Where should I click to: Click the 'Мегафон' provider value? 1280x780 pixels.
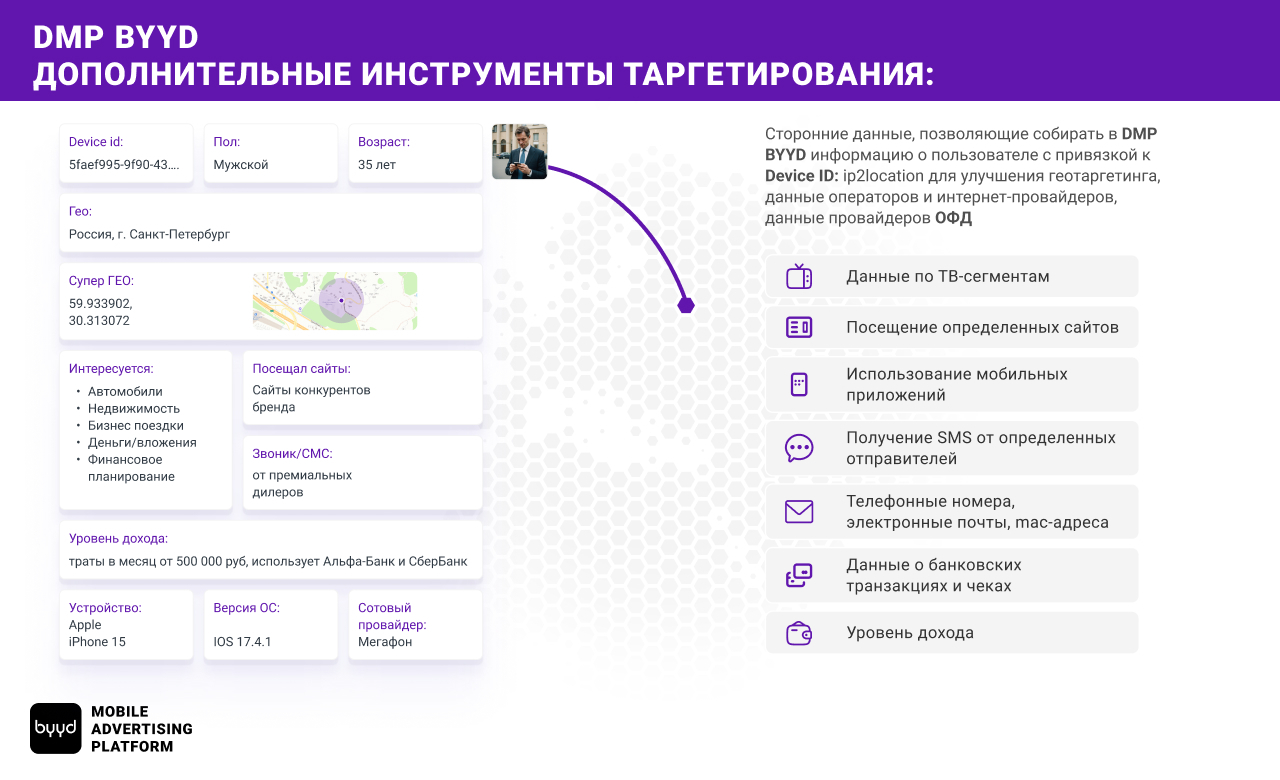coord(385,642)
